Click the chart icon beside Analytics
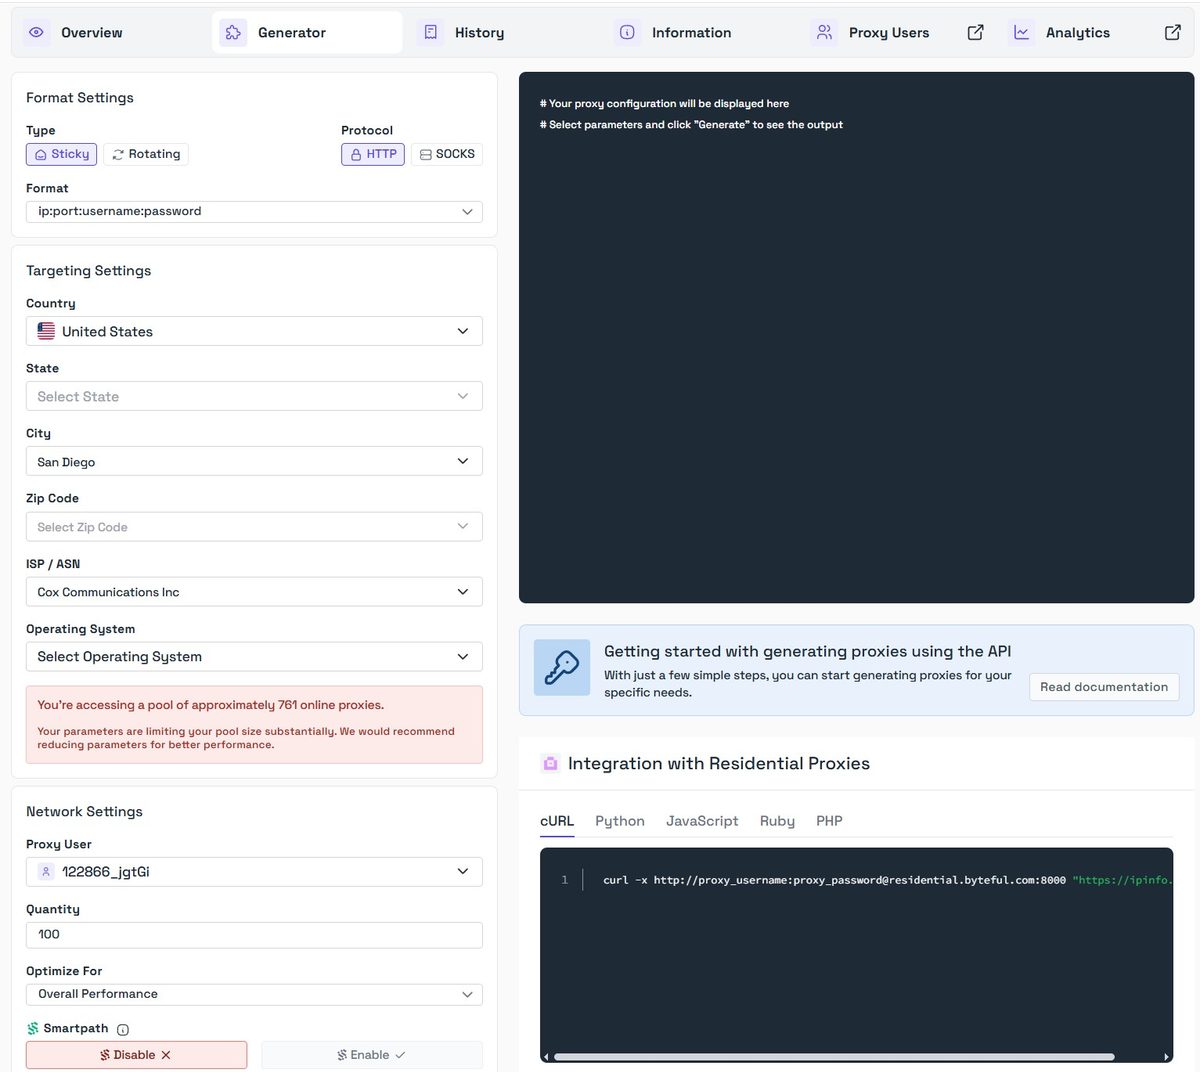Screen dimensions: 1200x1072 pyautogui.click(x=1021, y=32)
